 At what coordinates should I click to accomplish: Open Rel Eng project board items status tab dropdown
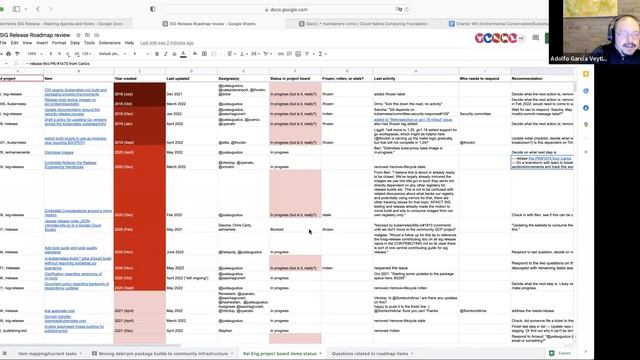[x=321, y=353]
